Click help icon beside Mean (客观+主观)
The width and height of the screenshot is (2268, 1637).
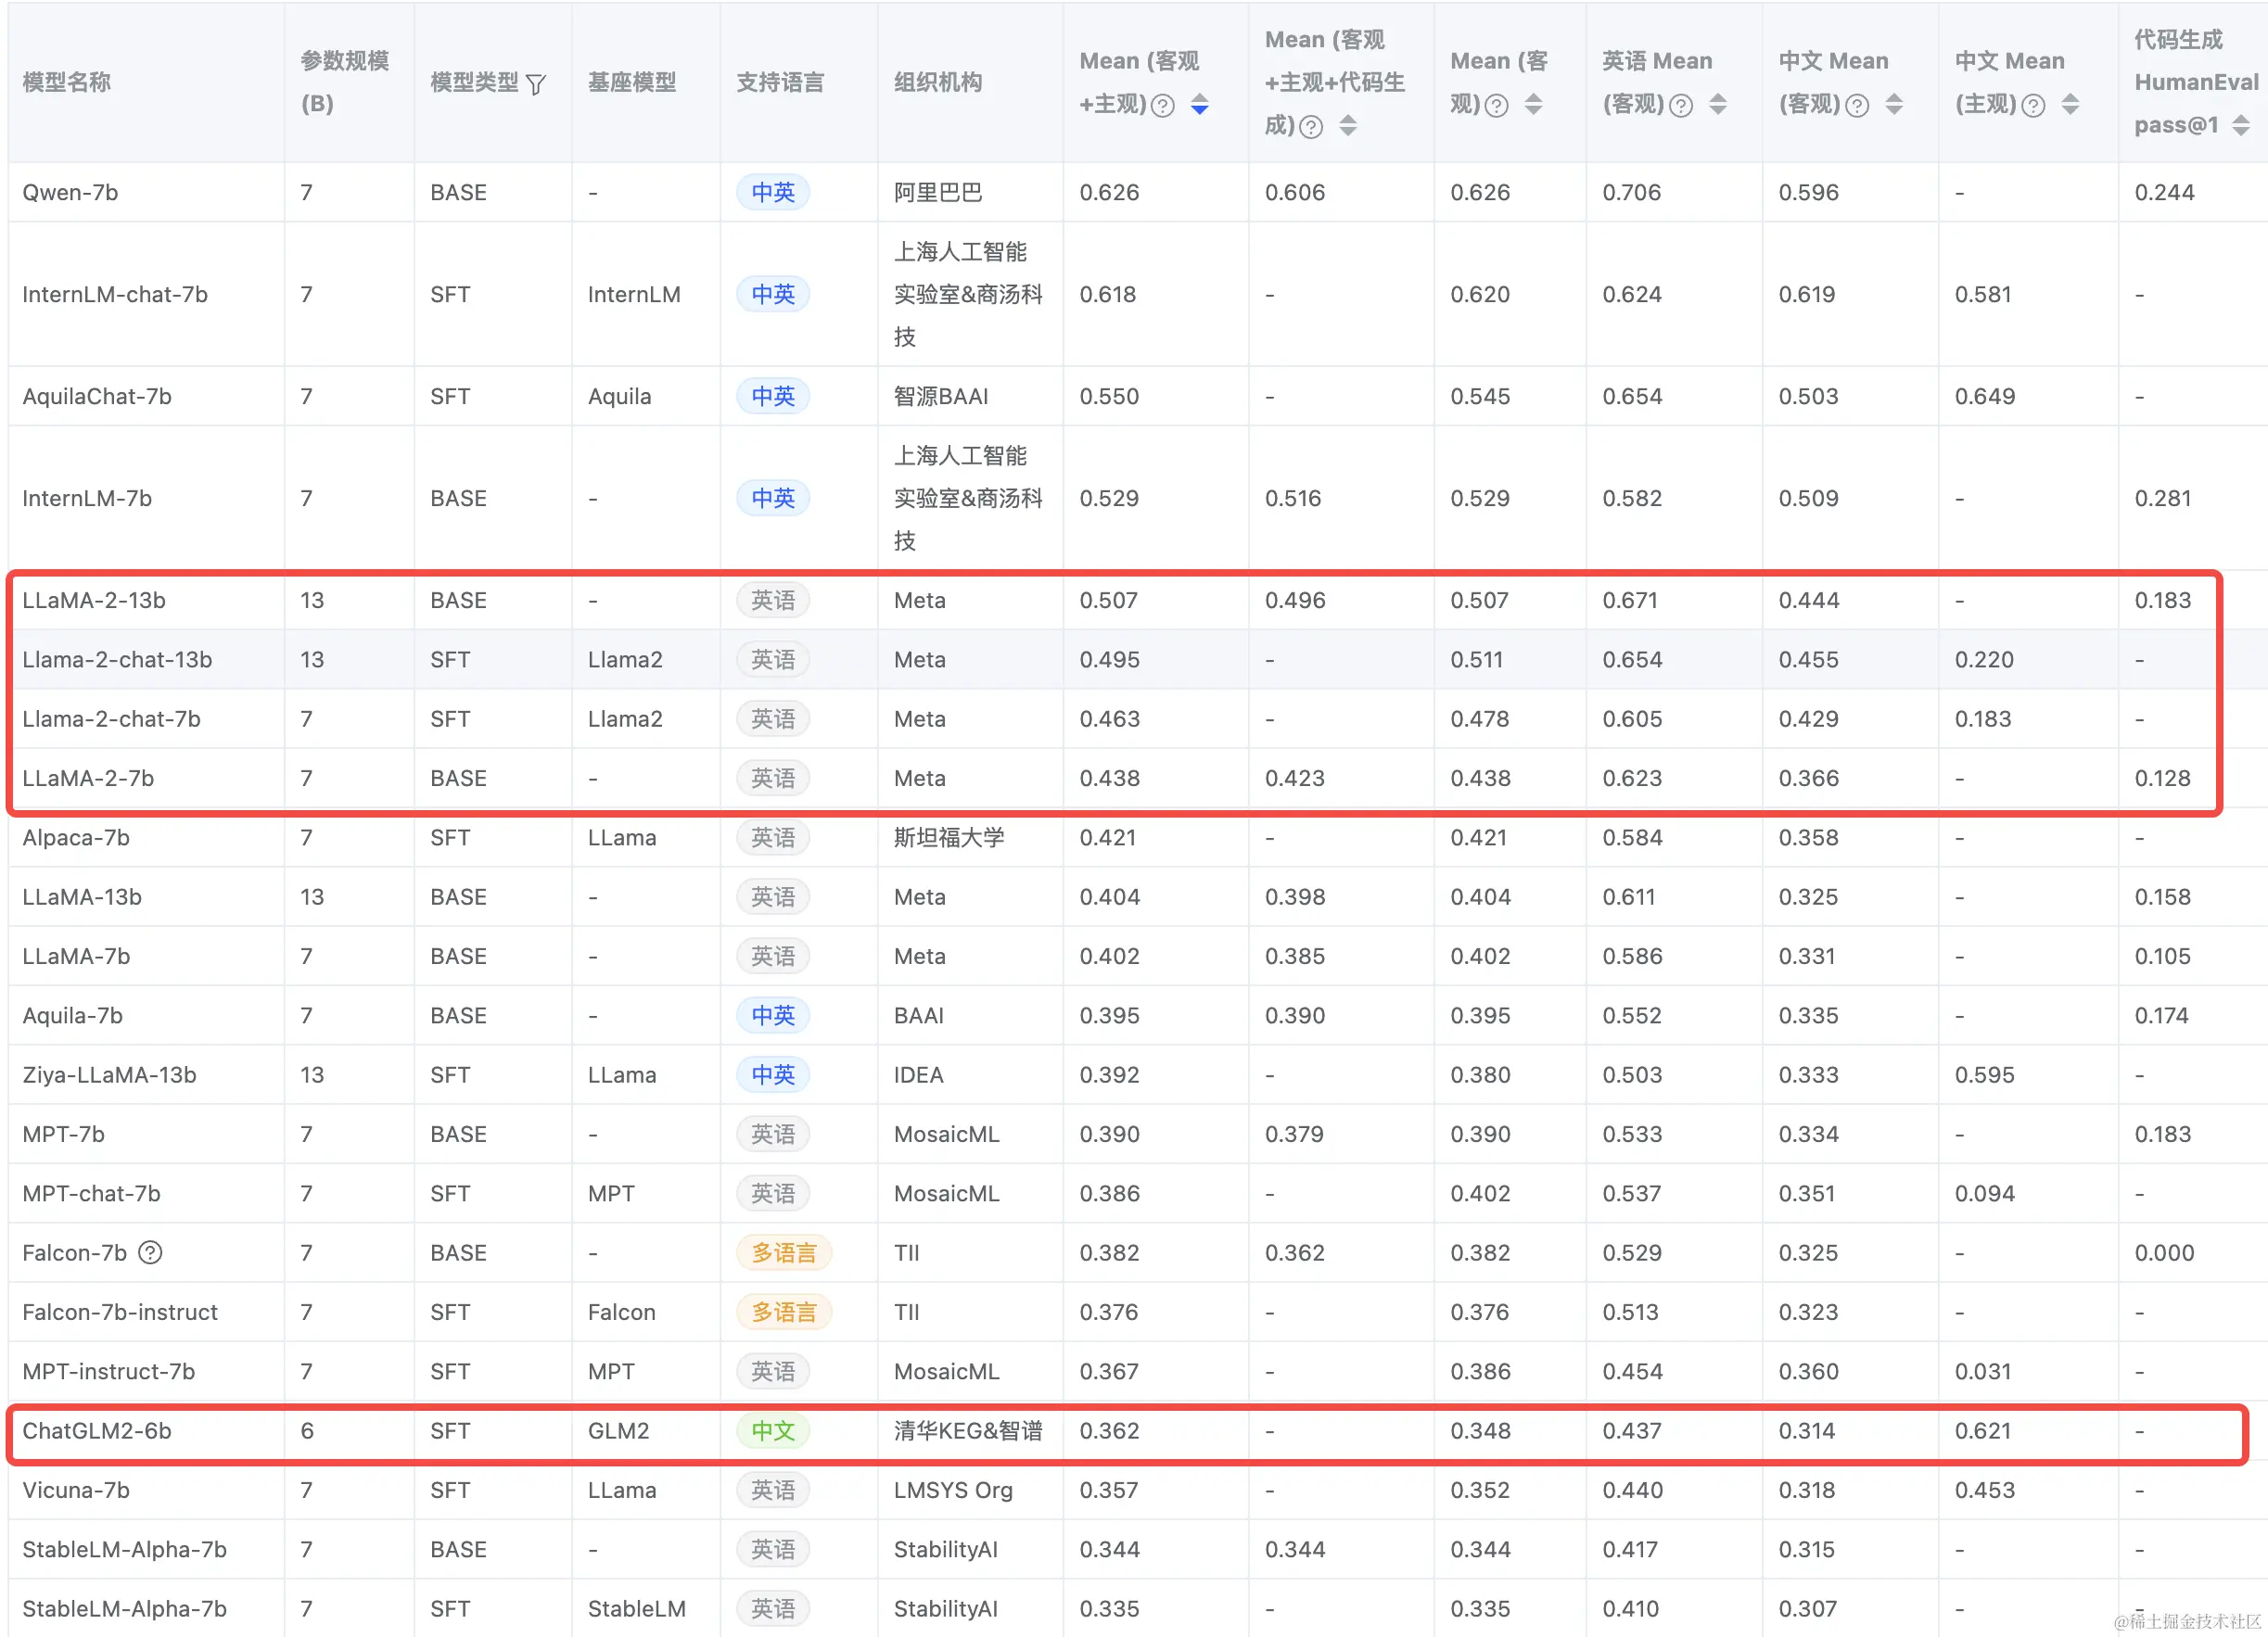tap(1162, 105)
